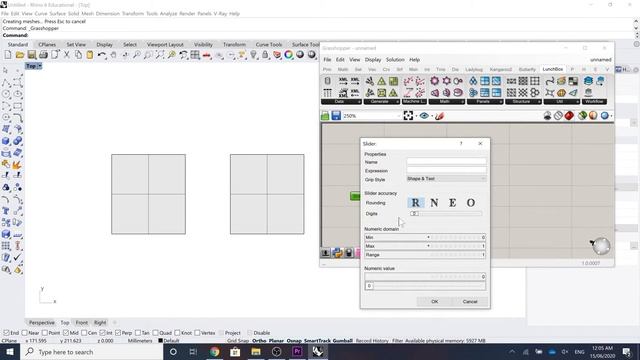Image resolution: width=640 pixels, height=360 pixels.
Task: Toggle the Perp osnap checkbox
Action: pos(118,333)
